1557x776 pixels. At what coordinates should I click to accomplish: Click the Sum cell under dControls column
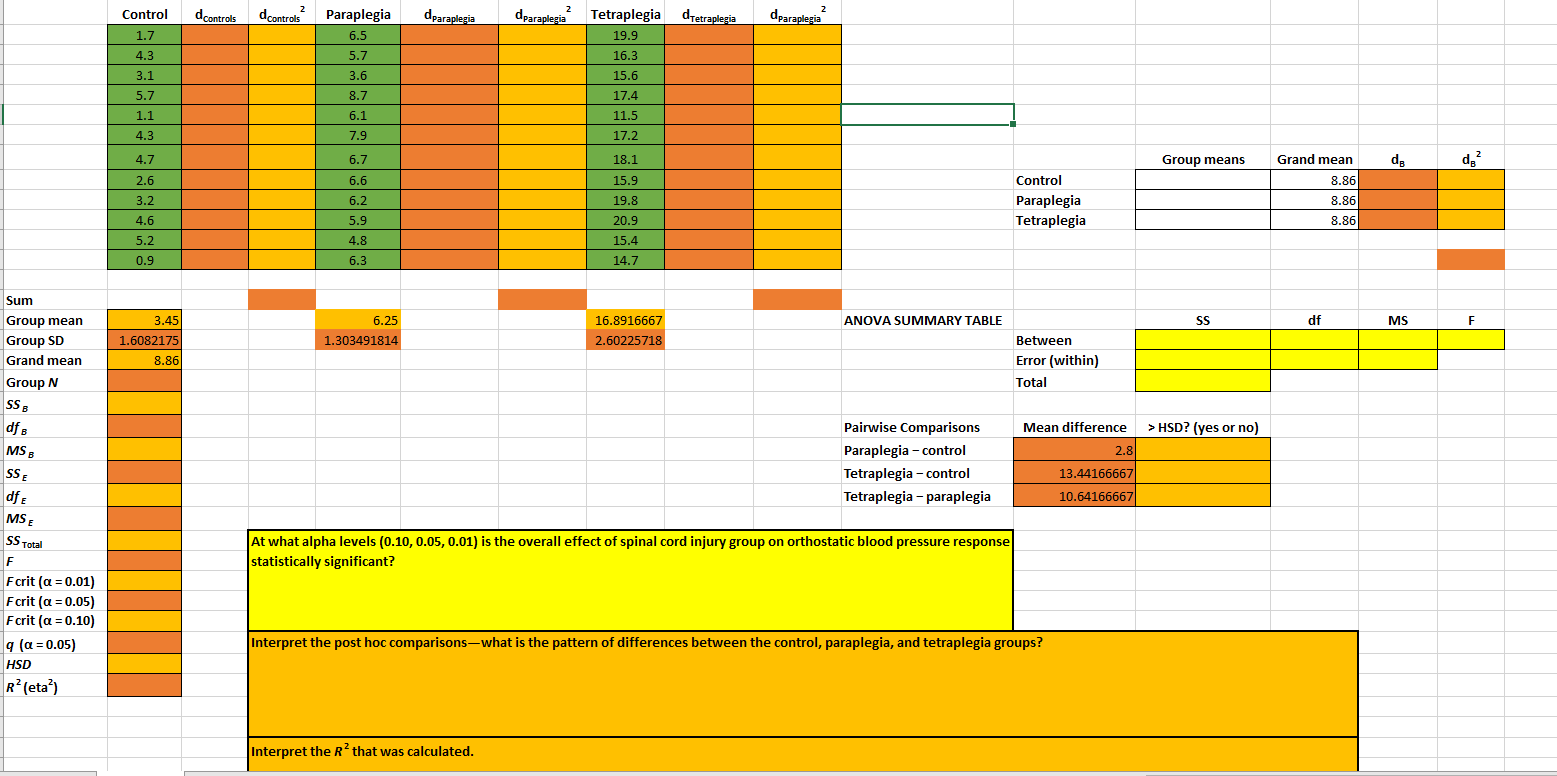pyautogui.click(x=282, y=299)
